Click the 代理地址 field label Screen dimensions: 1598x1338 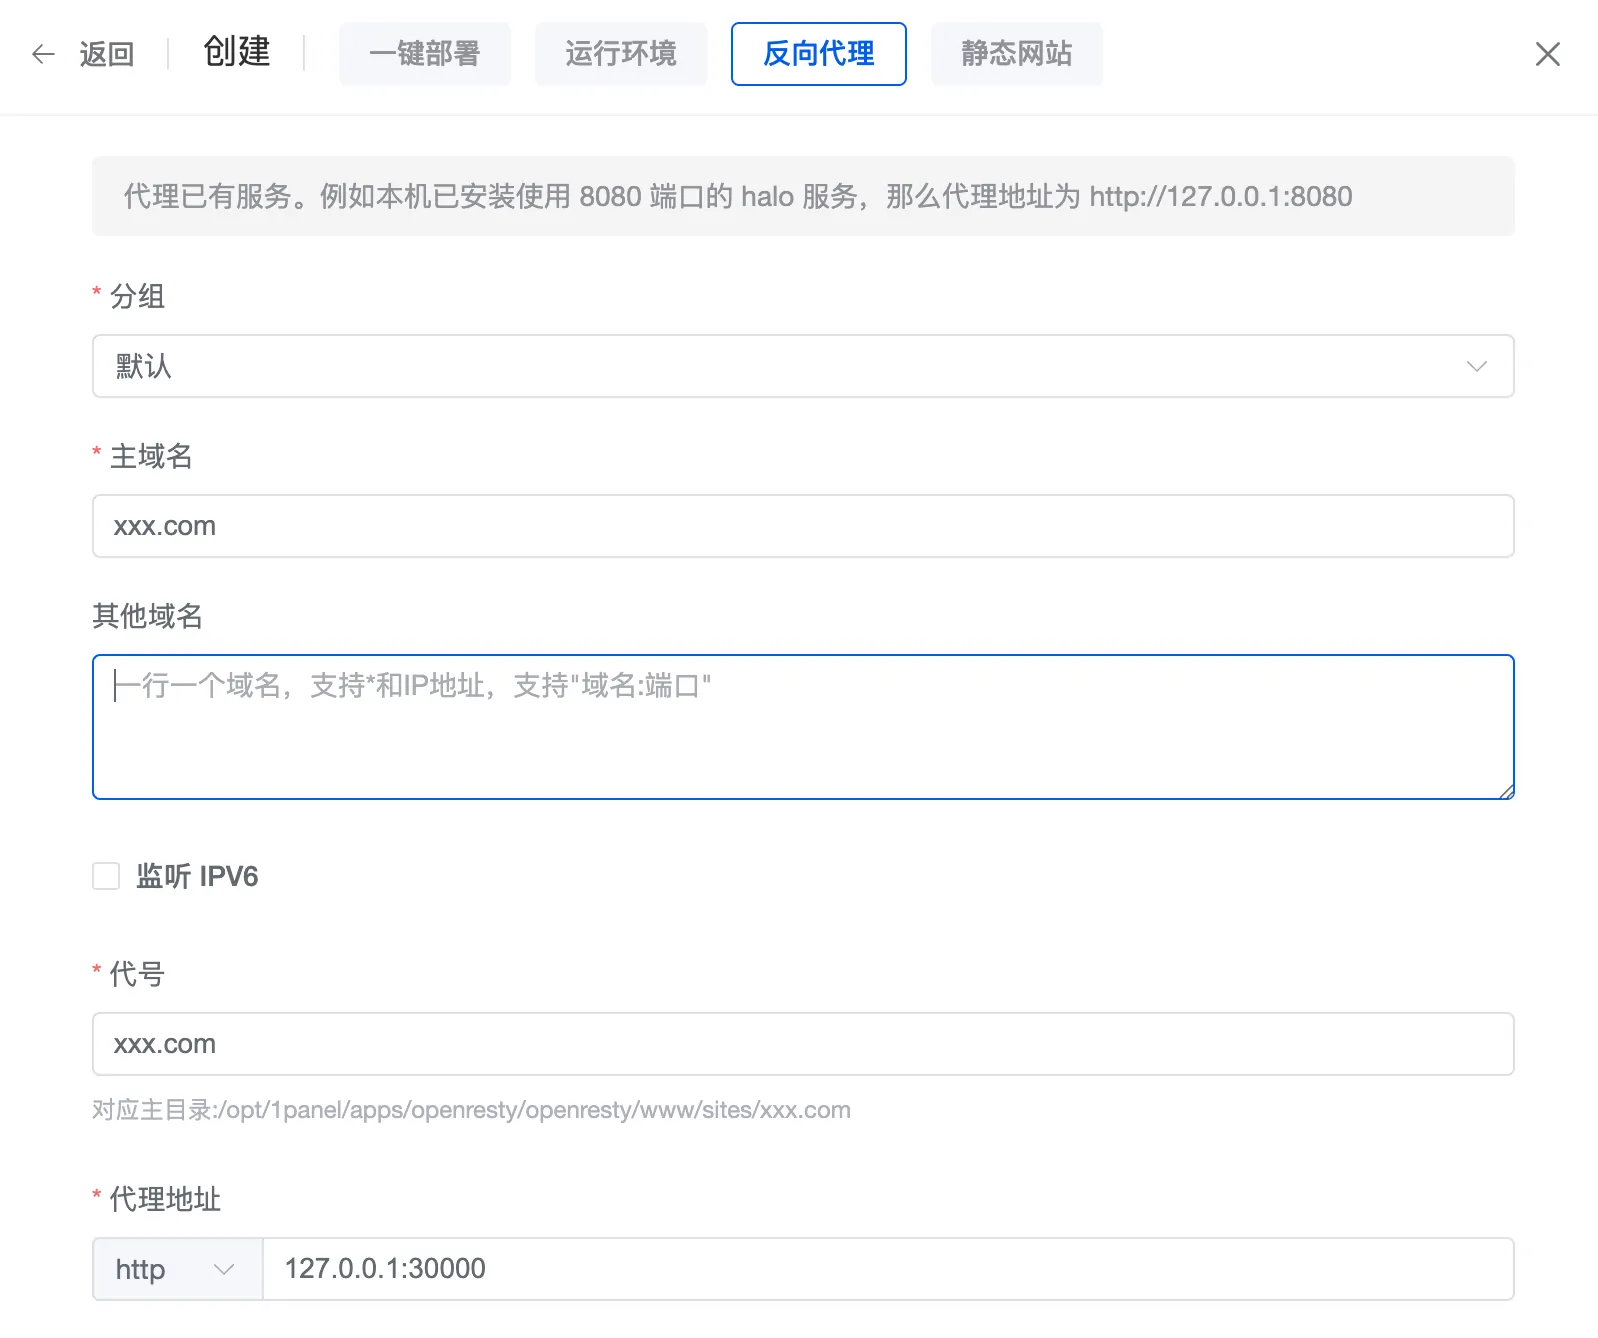click(165, 1199)
